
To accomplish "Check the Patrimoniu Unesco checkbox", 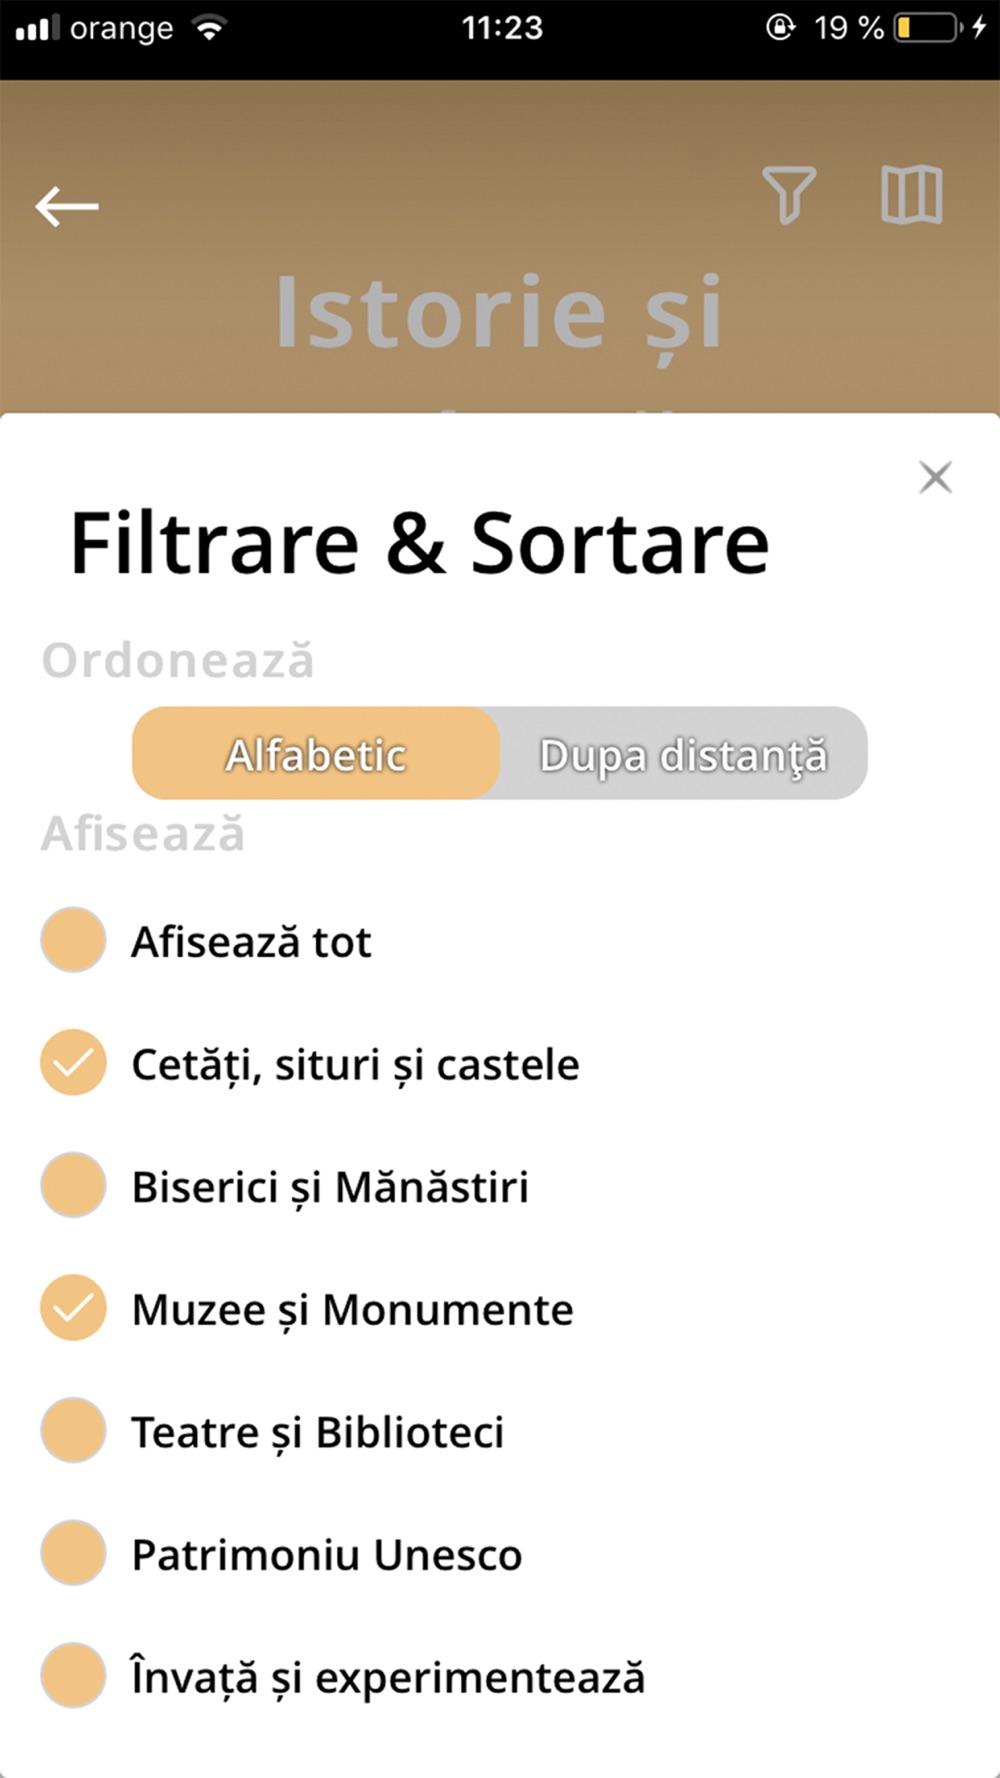I will point(73,1553).
